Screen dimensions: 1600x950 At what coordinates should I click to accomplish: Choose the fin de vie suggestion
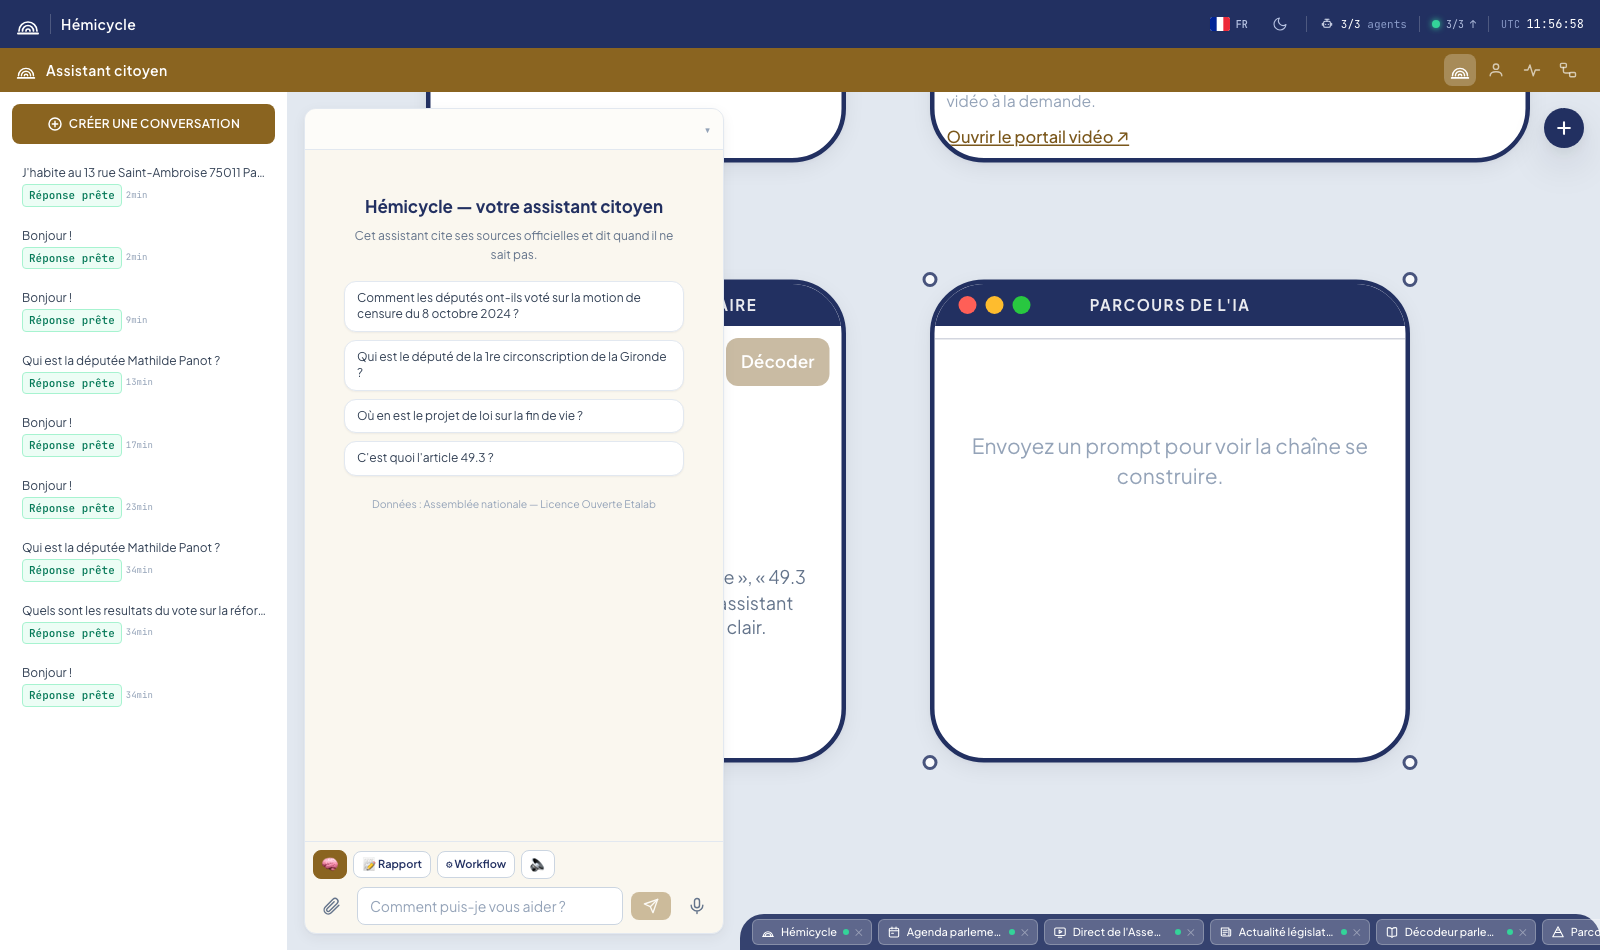click(514, 416)
